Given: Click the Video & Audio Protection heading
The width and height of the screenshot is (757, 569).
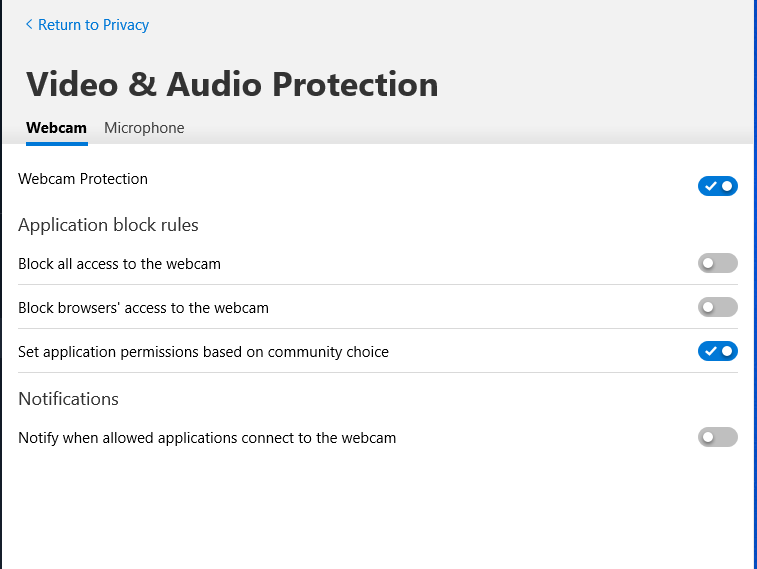Looking at the screenshot, I should pyautogui.click(x=232, y=84).
